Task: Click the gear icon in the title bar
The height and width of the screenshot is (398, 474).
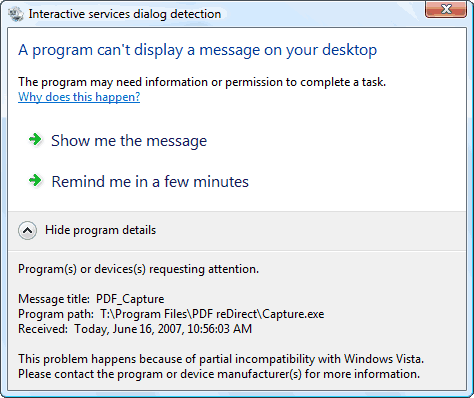Action: (16, 14)
